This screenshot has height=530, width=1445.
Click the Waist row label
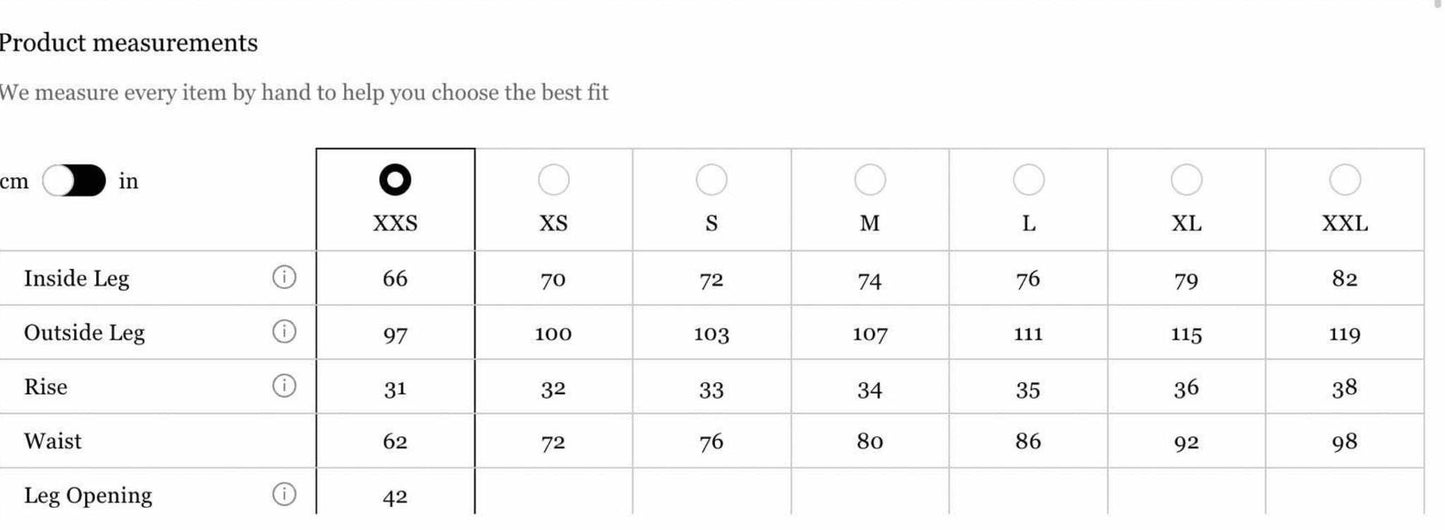[53, 441]
